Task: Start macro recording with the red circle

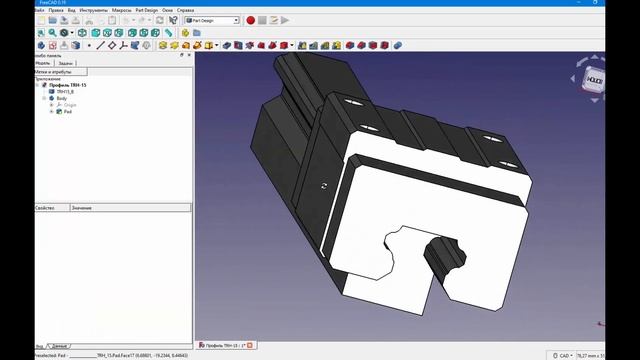Action: pos(251,20)
